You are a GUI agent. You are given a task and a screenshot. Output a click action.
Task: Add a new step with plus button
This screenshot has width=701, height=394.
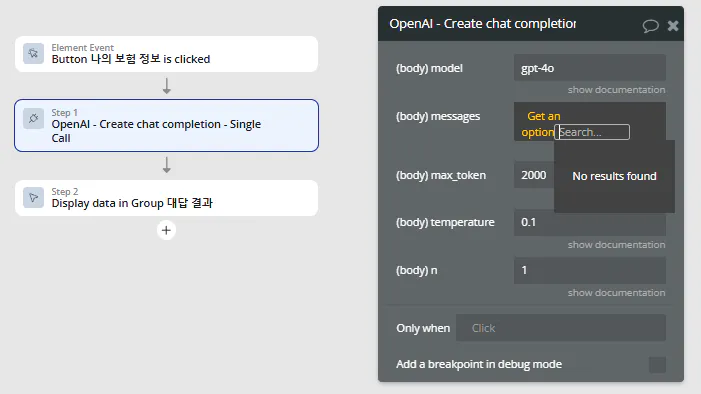(166, 230)
